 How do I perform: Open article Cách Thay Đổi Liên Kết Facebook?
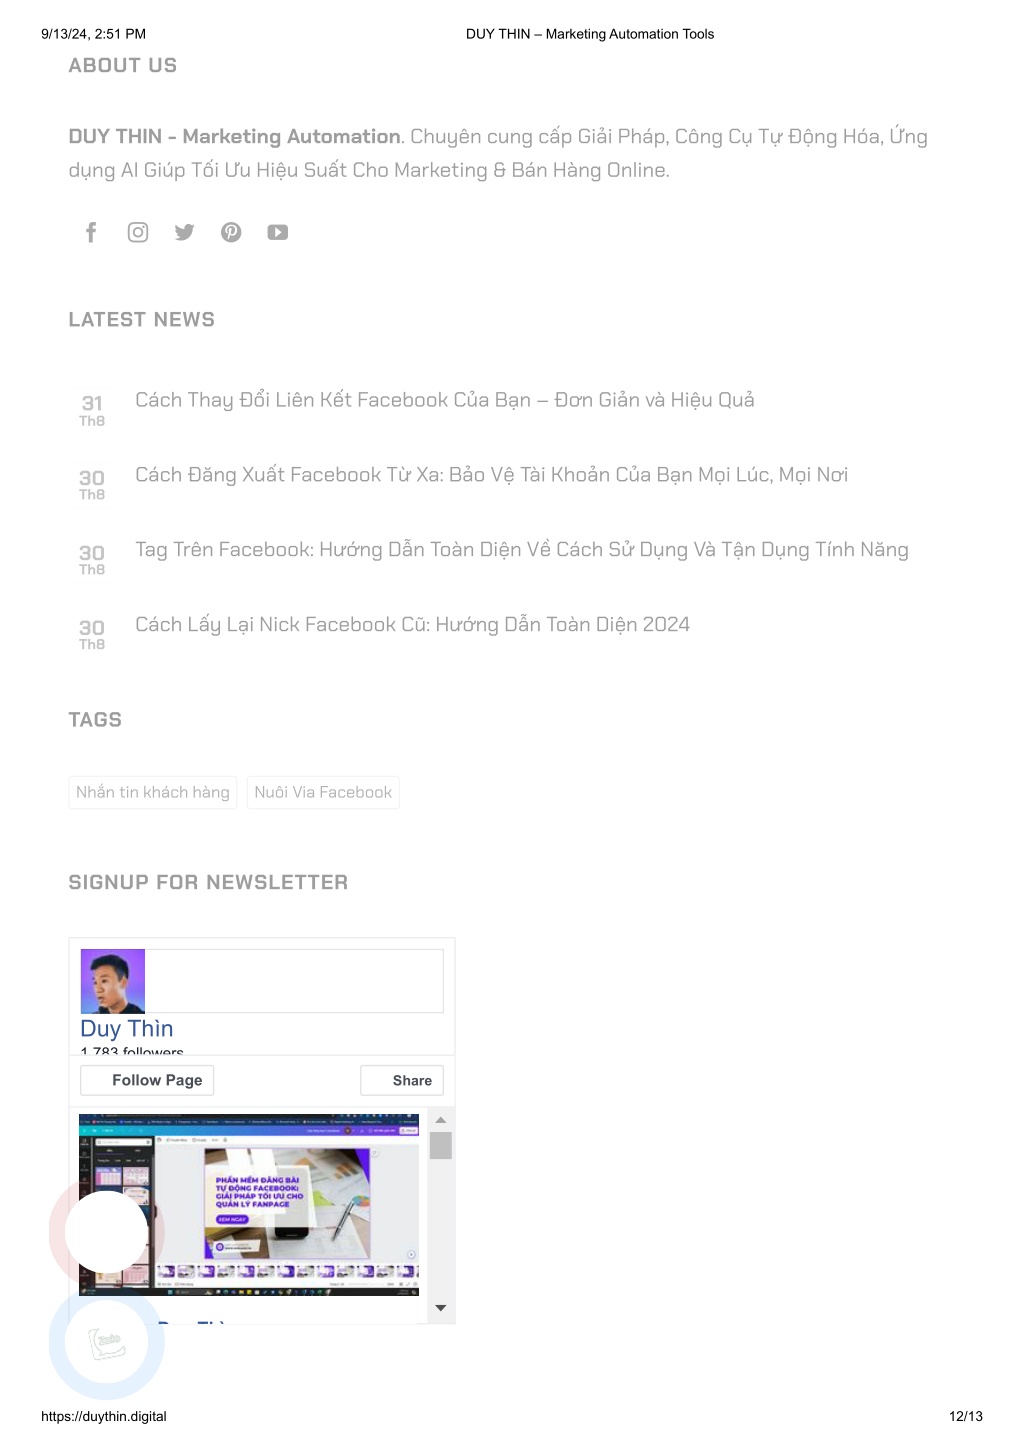click(x=445, y=400)
